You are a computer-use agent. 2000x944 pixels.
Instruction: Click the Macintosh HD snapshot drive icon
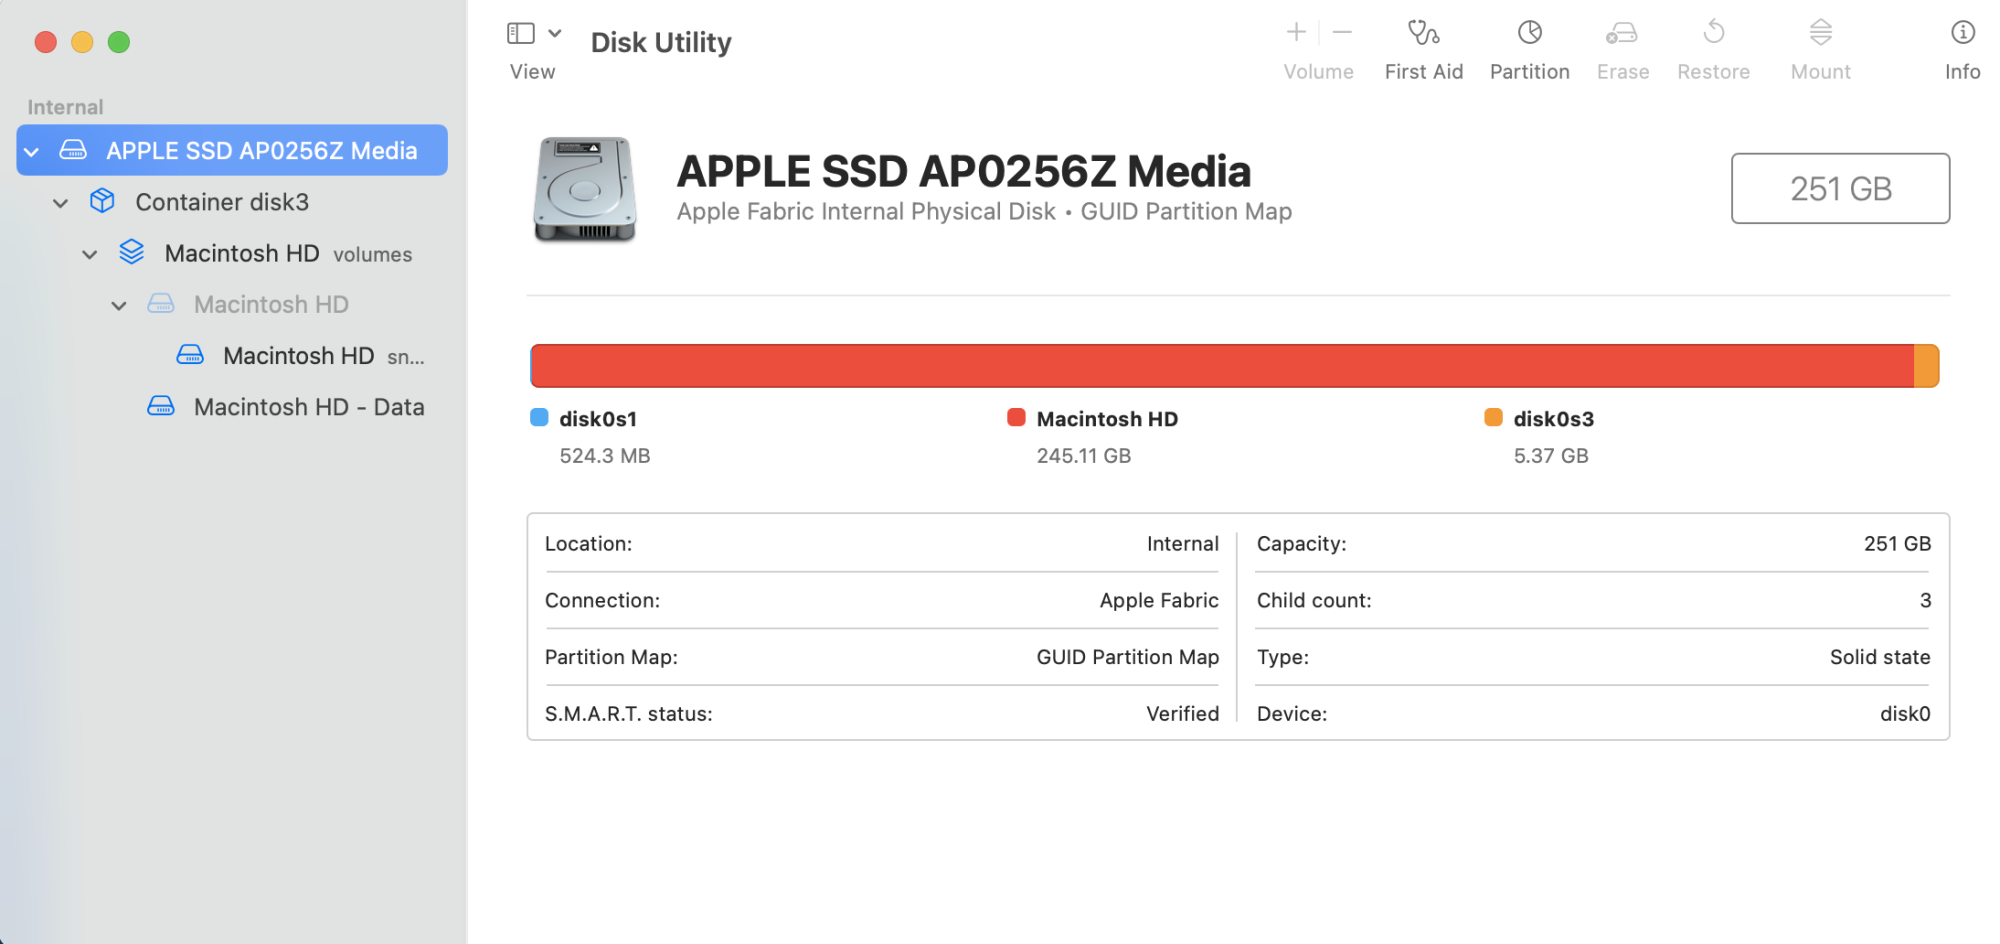pos(190,355)
